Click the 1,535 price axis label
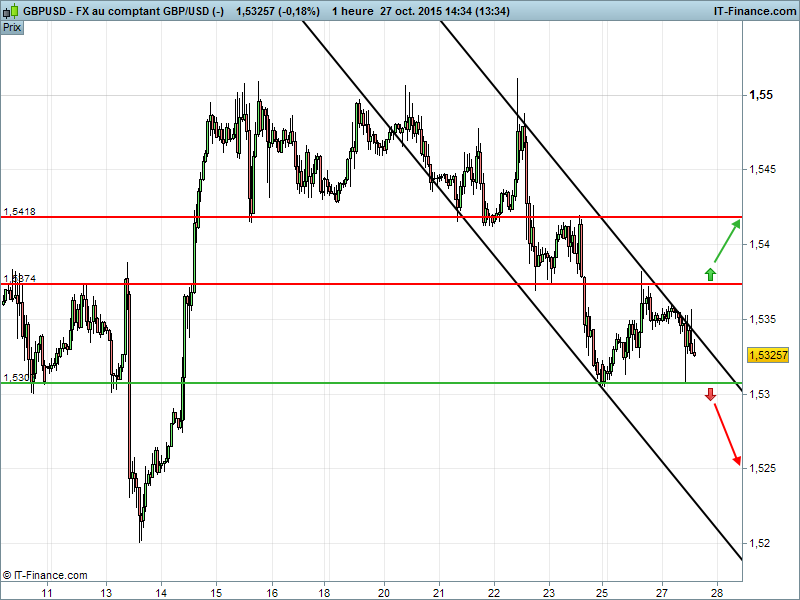The image size is (800, 600). point(762,319)
